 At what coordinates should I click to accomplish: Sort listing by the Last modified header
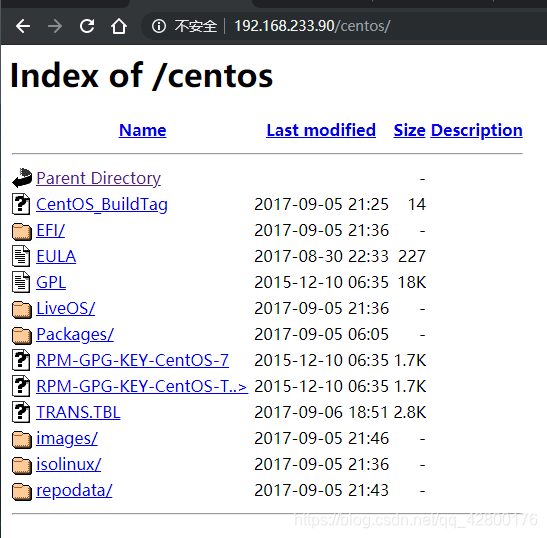point(321,130)
